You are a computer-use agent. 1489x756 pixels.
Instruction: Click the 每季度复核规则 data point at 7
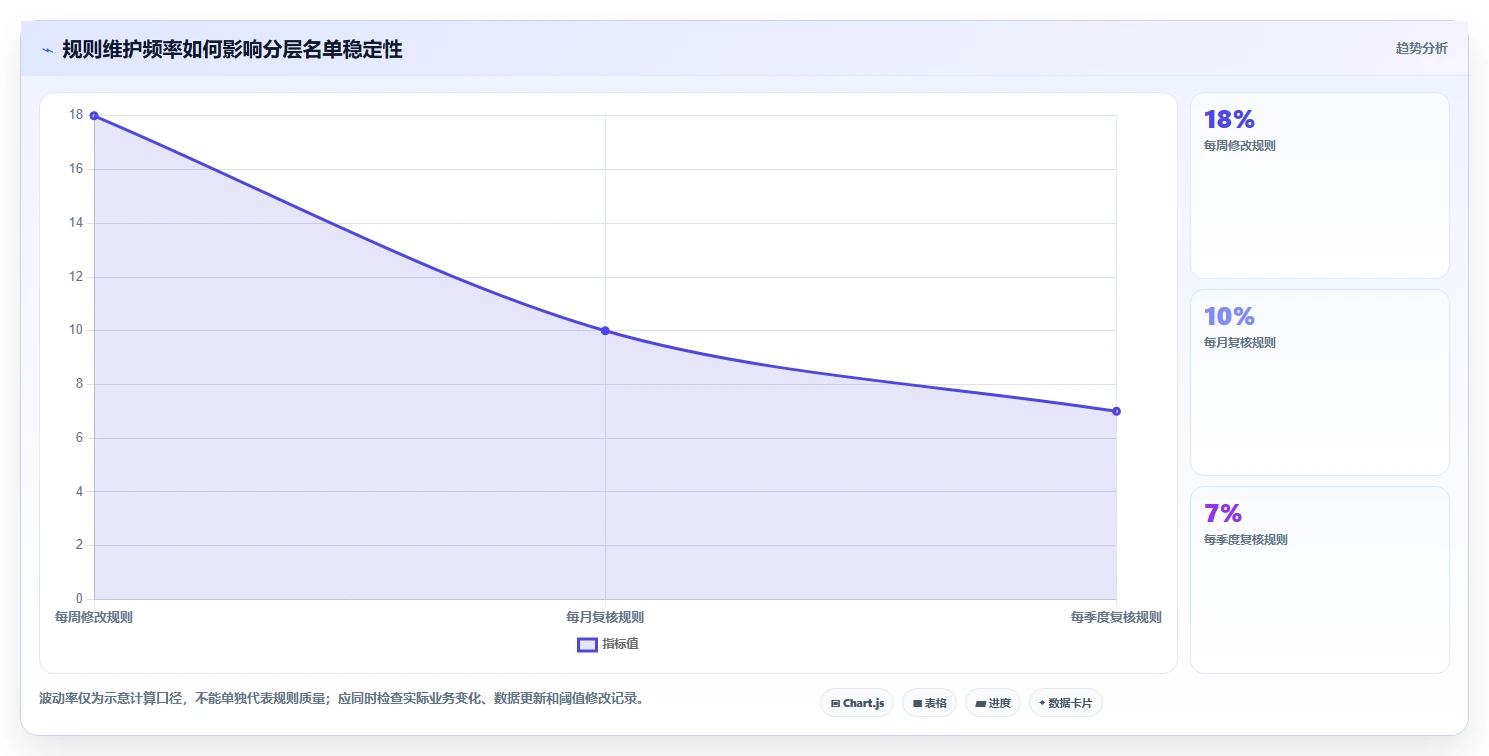1116,411
